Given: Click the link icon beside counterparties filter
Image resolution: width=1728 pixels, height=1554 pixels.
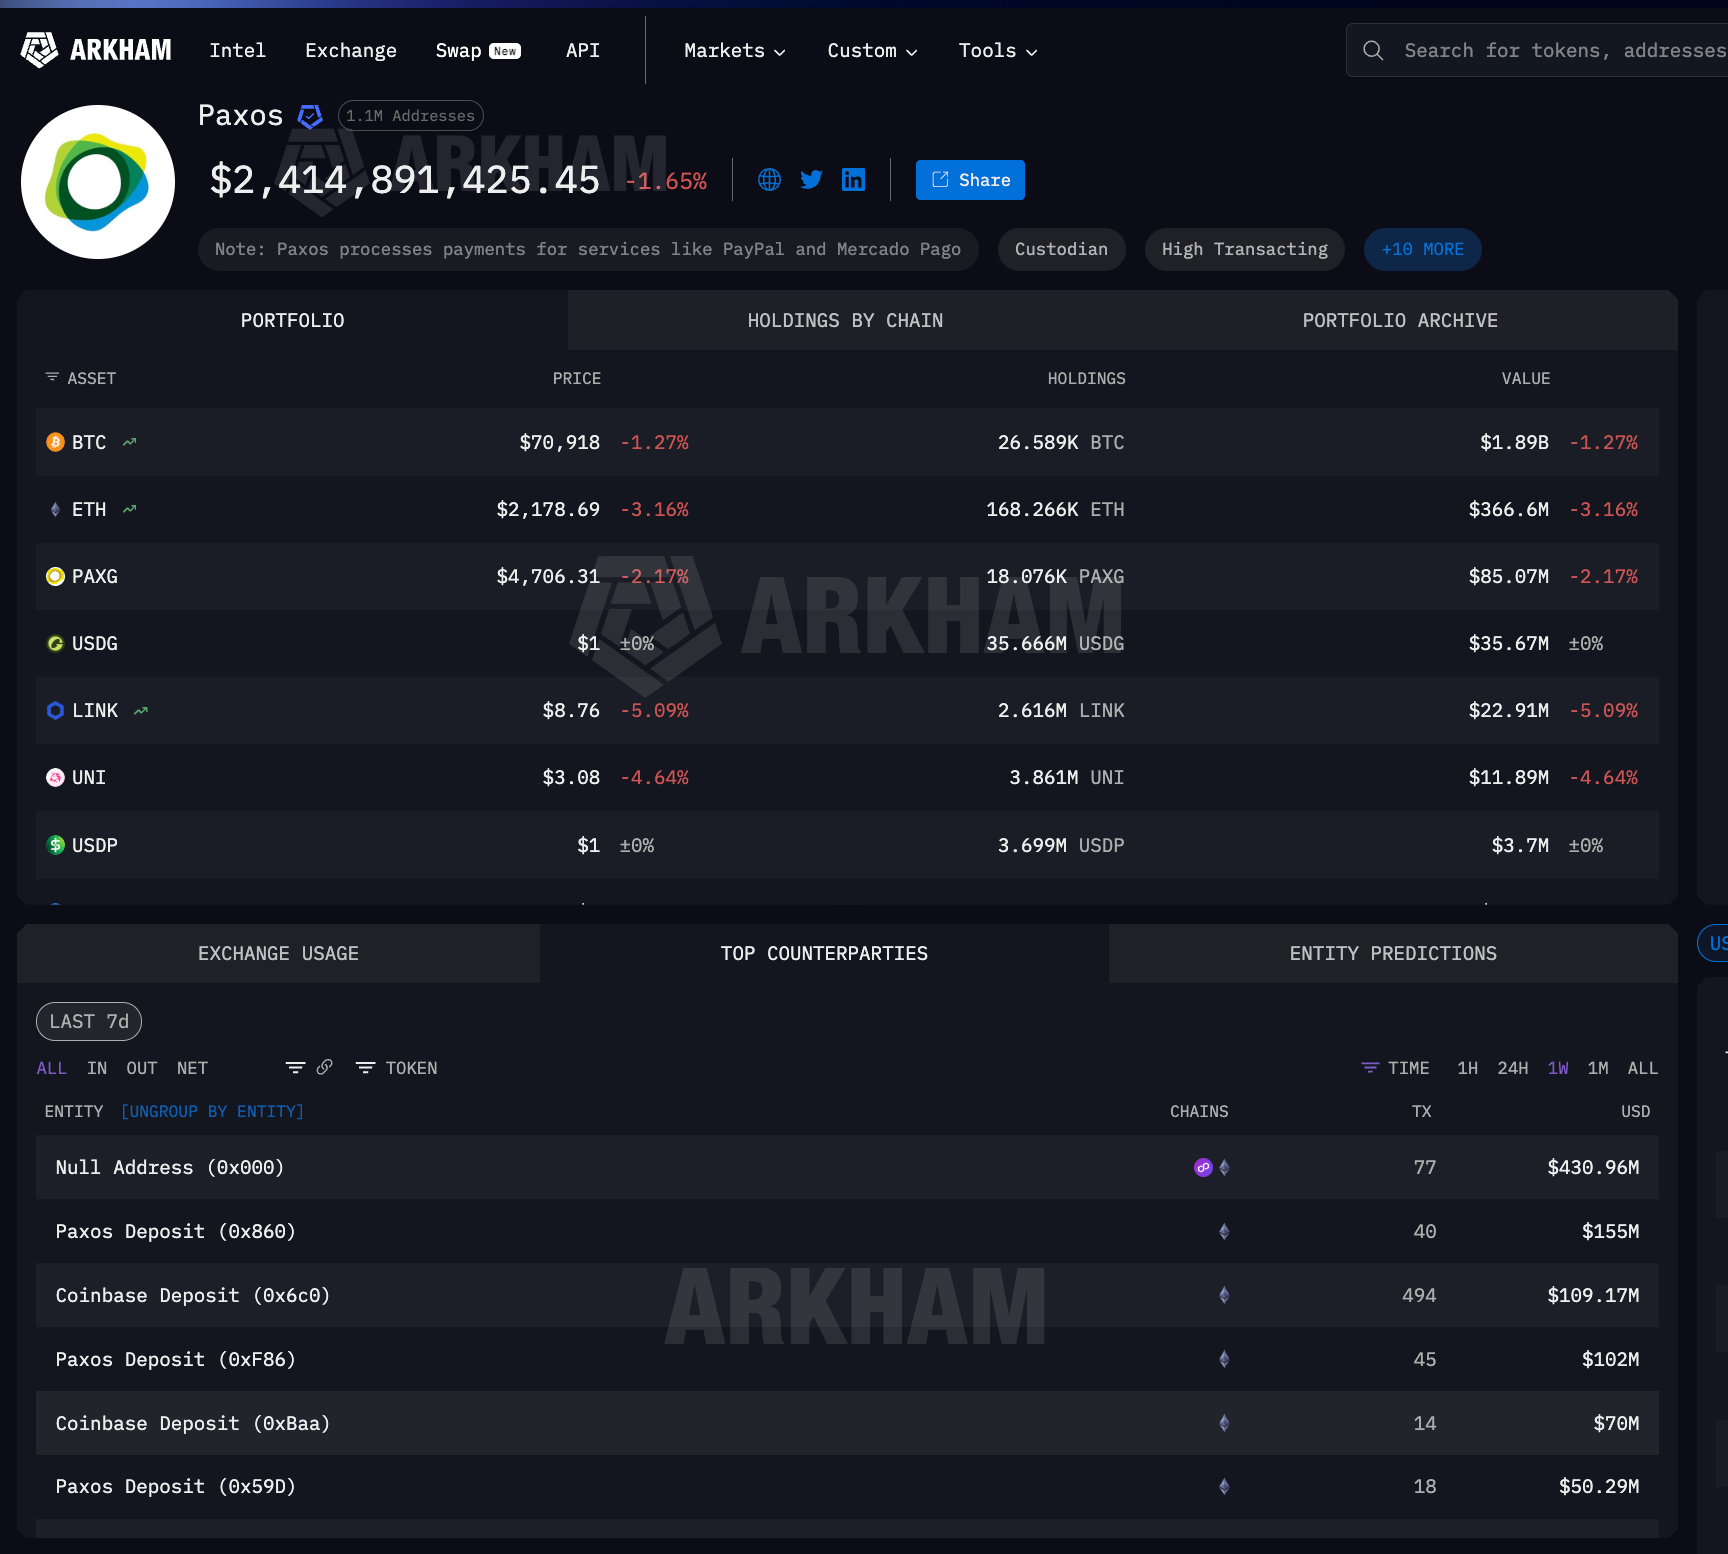Looking at the screenshot, I should 324,1068.
